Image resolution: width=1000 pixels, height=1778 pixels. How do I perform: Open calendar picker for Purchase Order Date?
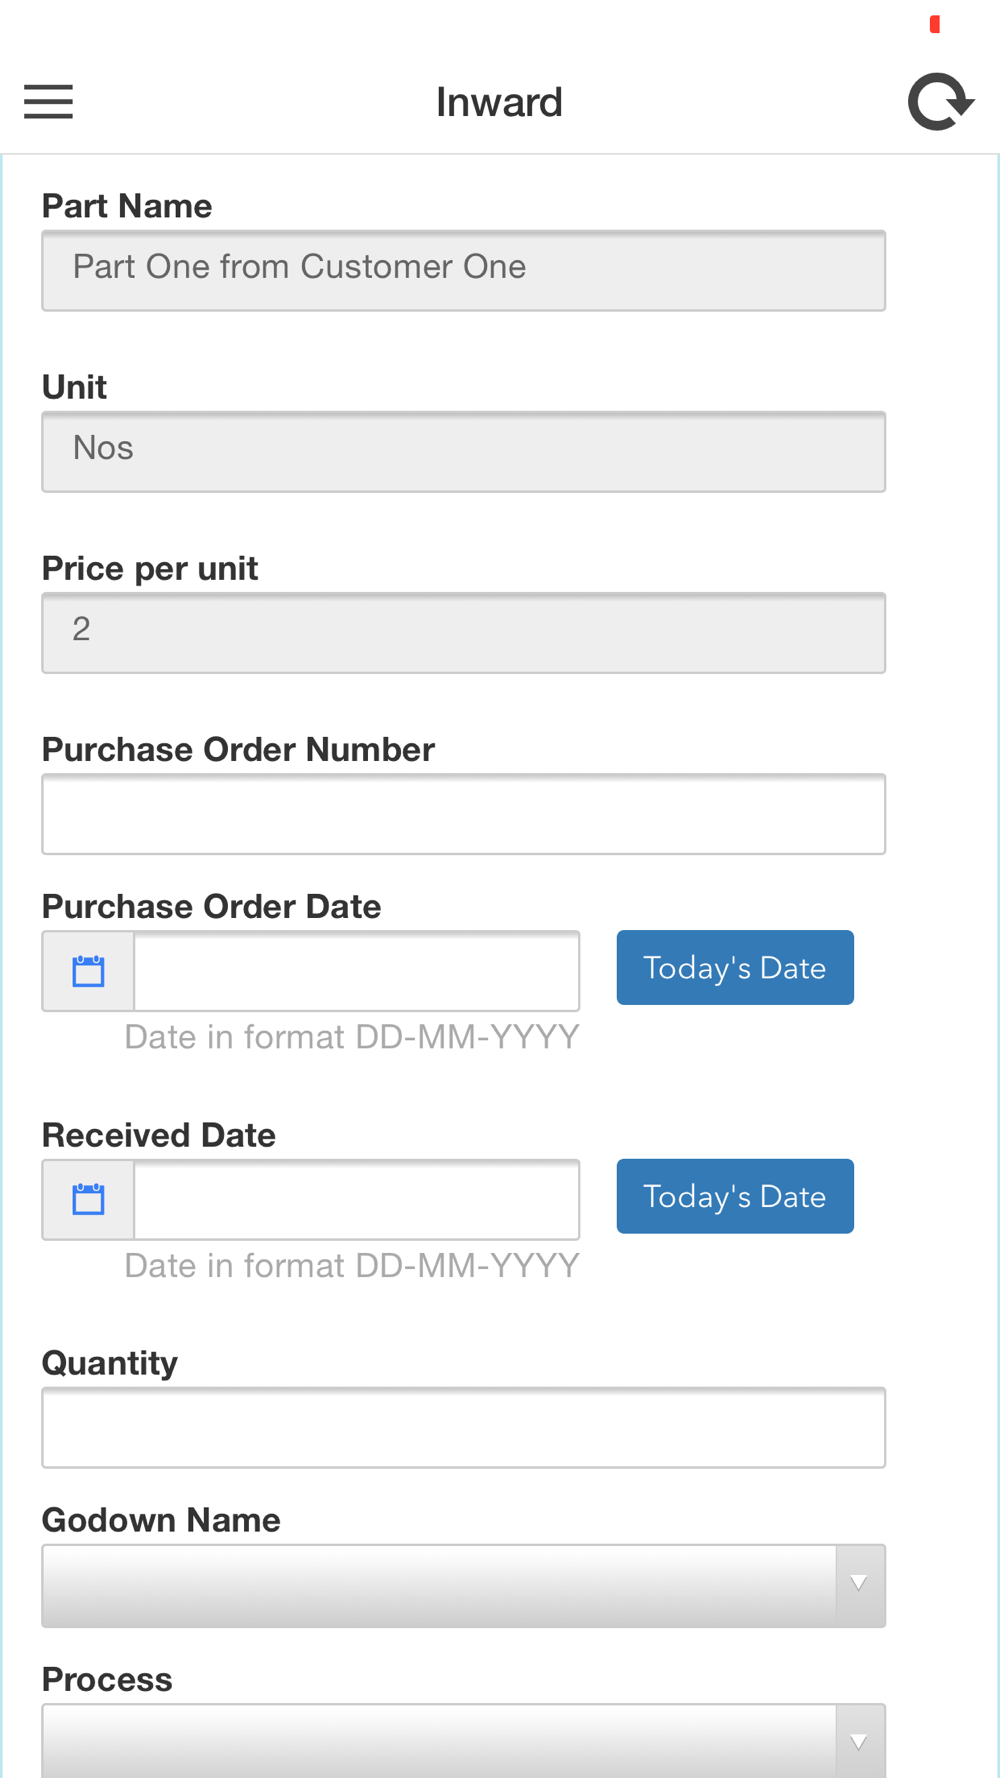(x=88, y=971)
